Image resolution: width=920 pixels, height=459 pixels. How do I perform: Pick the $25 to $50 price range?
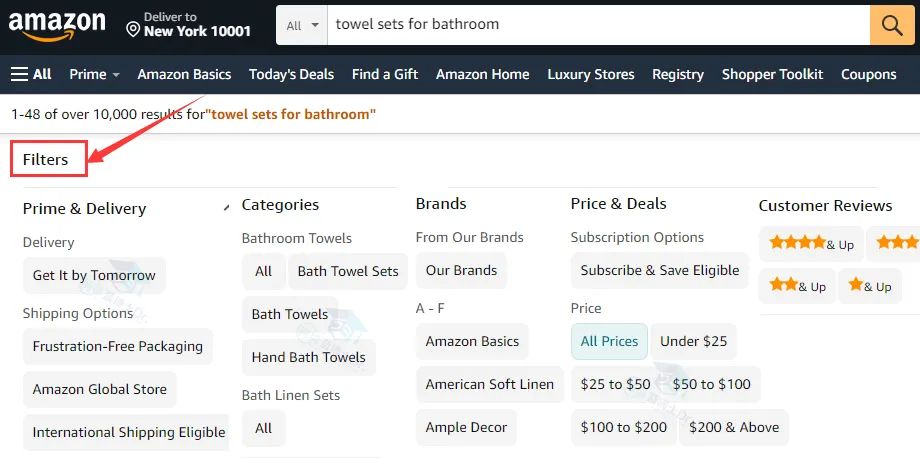tap(615, 384)
